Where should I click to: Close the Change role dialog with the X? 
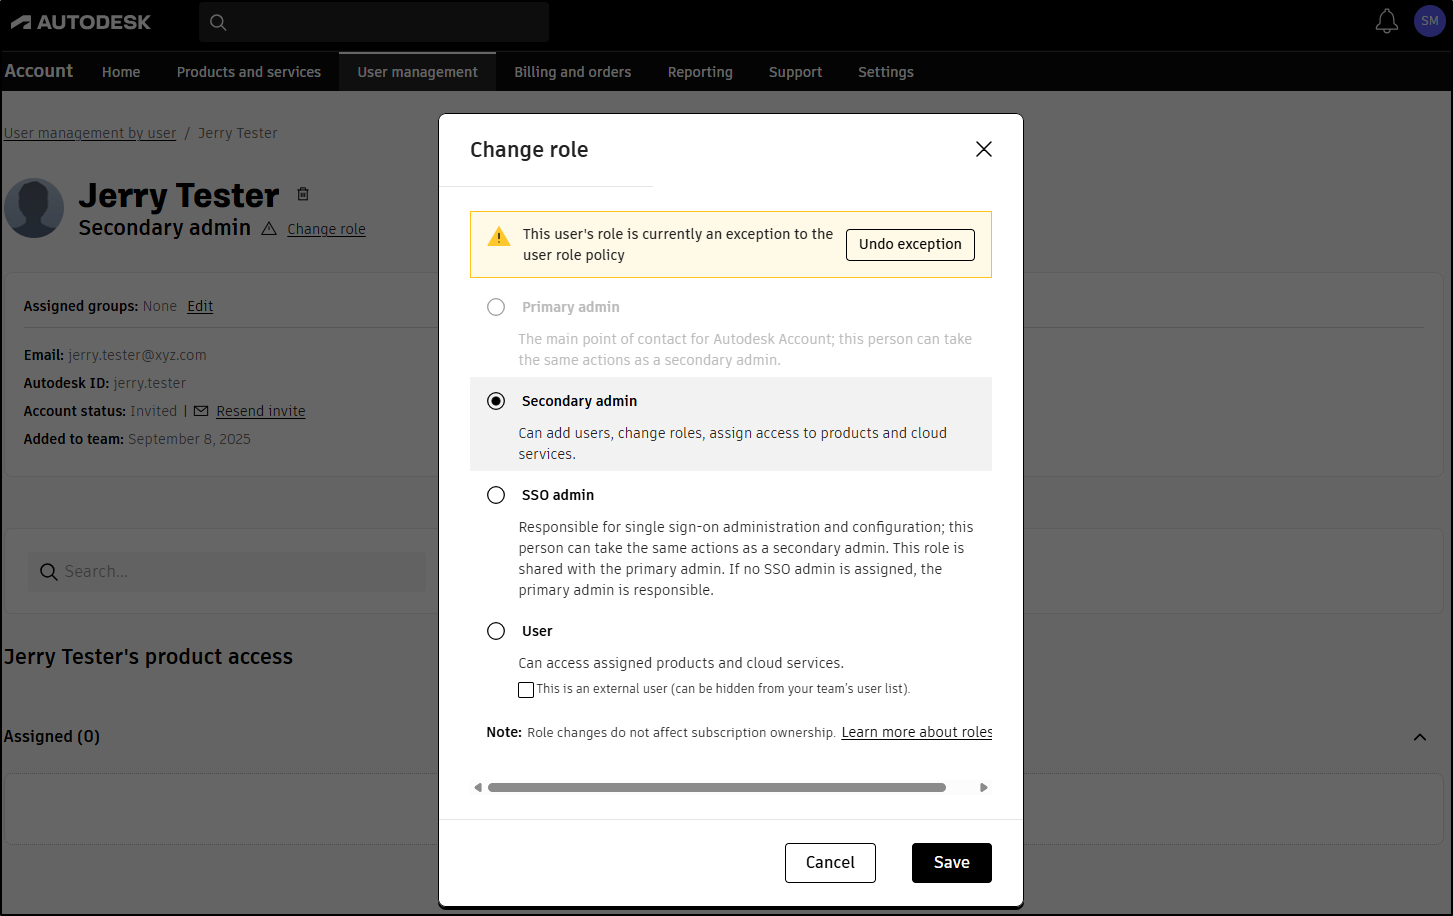984,149
